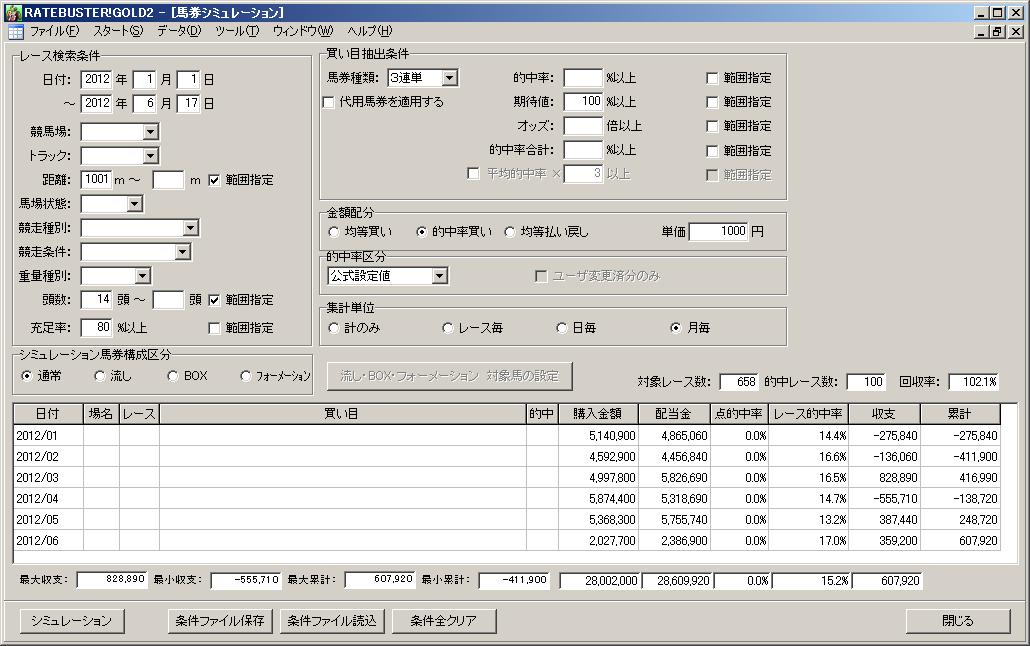This screenshot has width=1030, height=646.
Task: Click the オッズ threshold input field
Action: pos(583,126)
